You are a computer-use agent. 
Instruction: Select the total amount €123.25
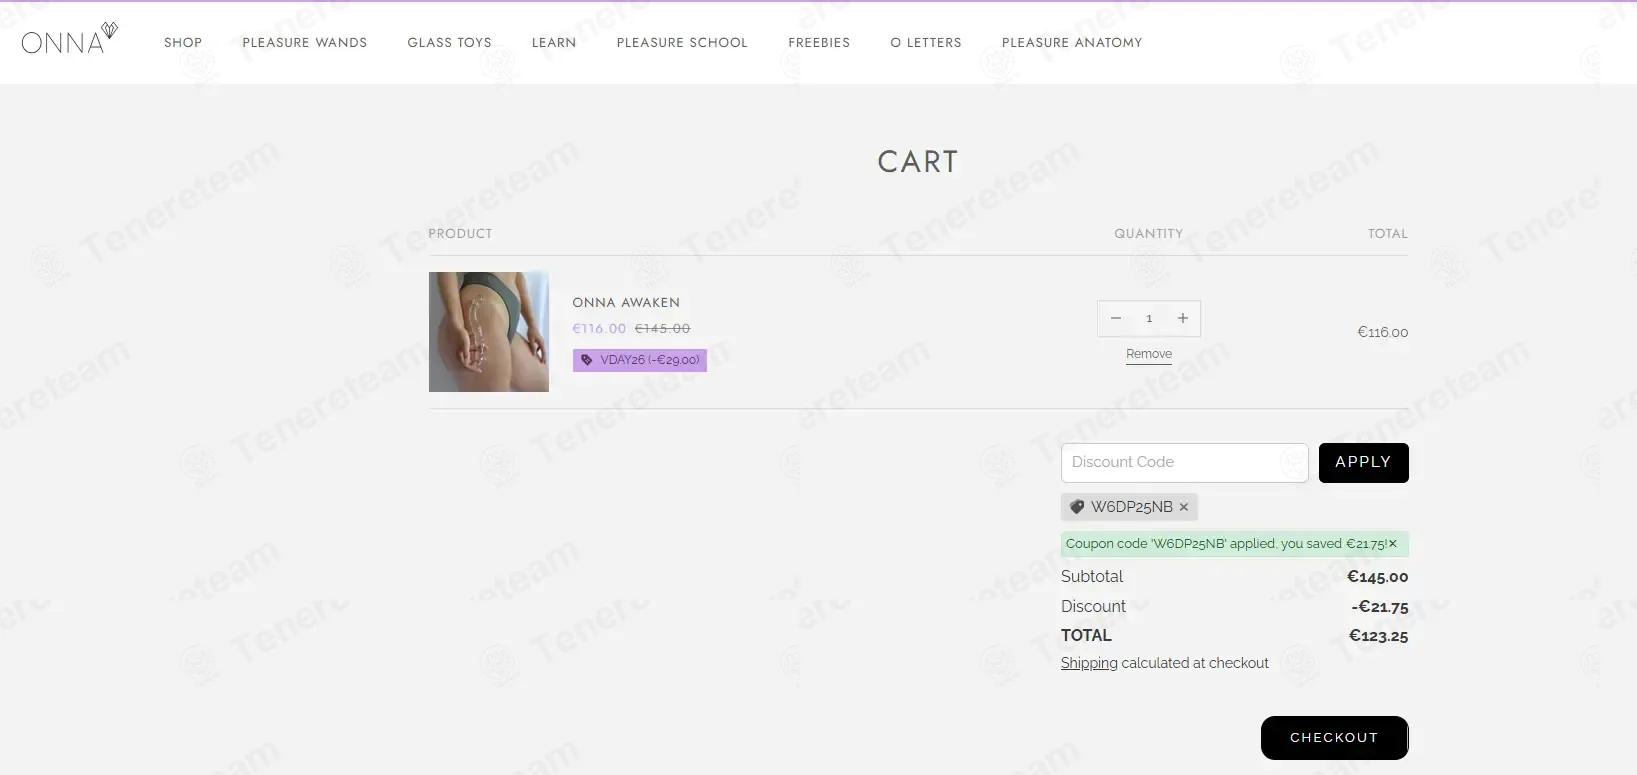click(x=1378, y=635)
